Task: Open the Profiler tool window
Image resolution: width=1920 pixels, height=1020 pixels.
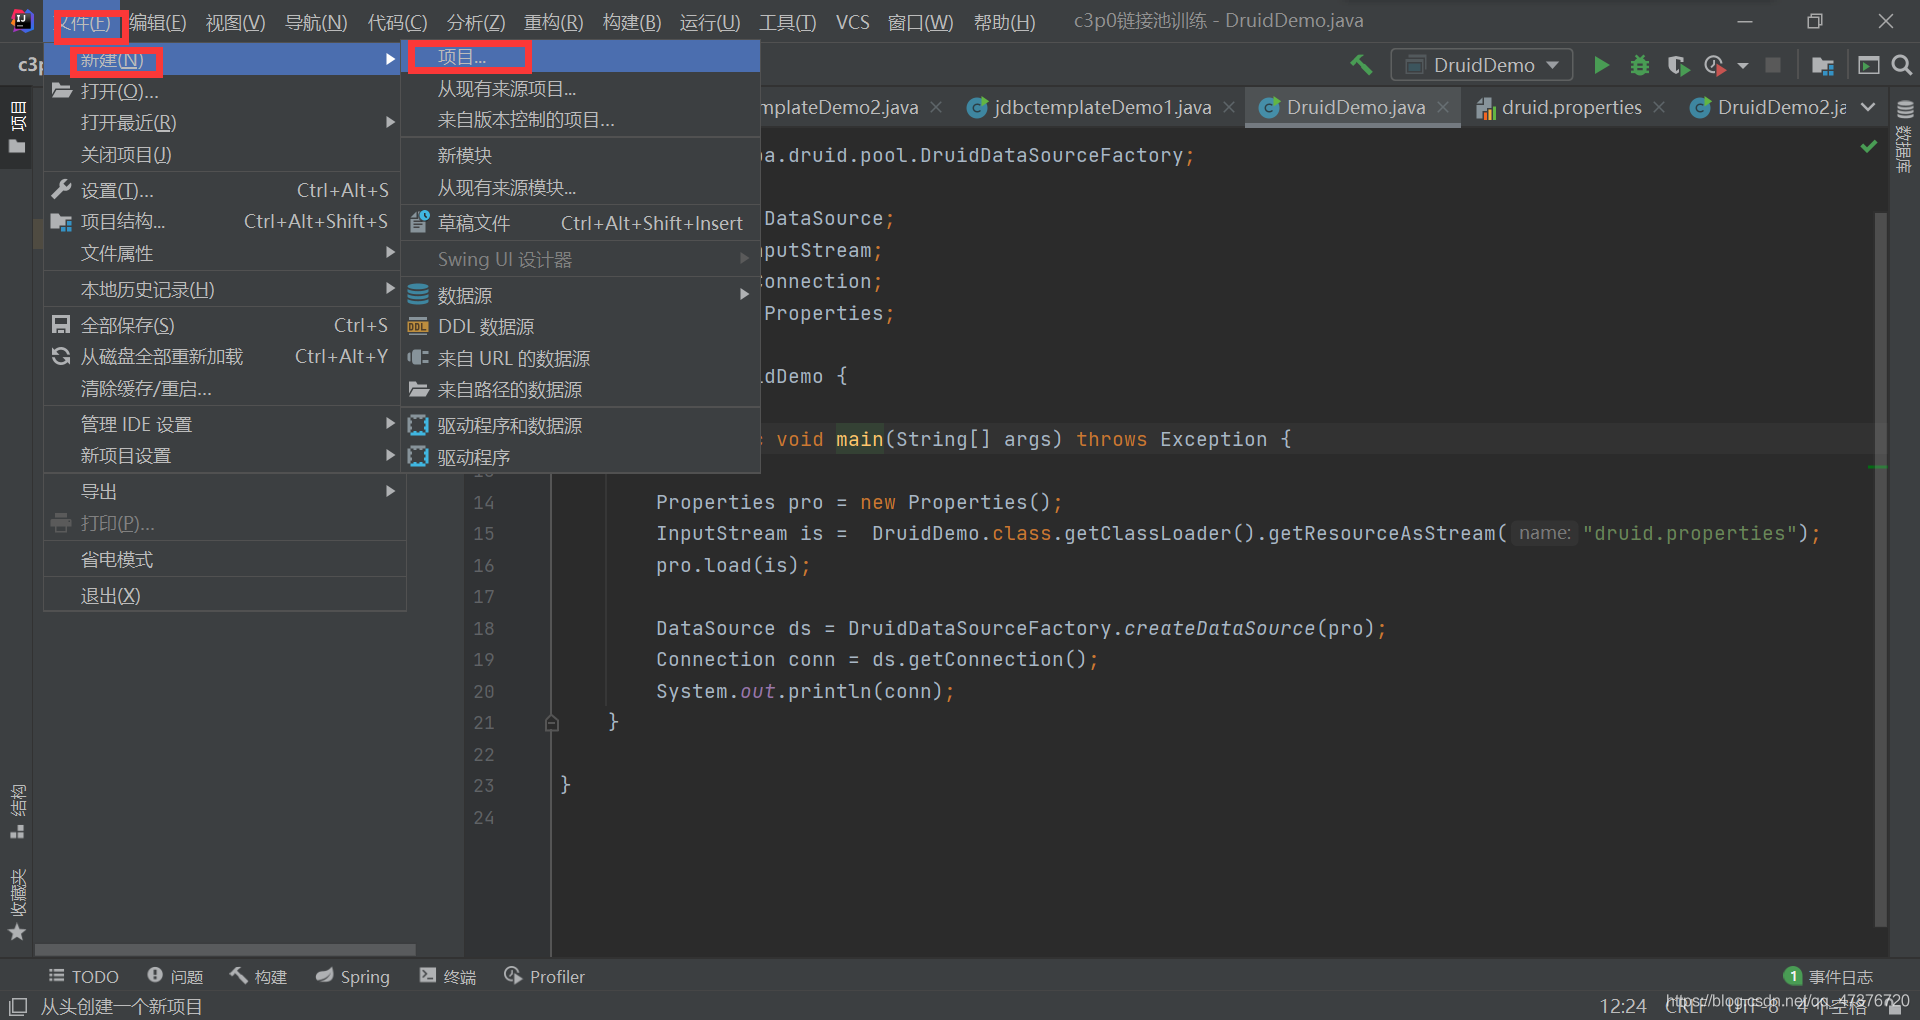Action: 545,977
